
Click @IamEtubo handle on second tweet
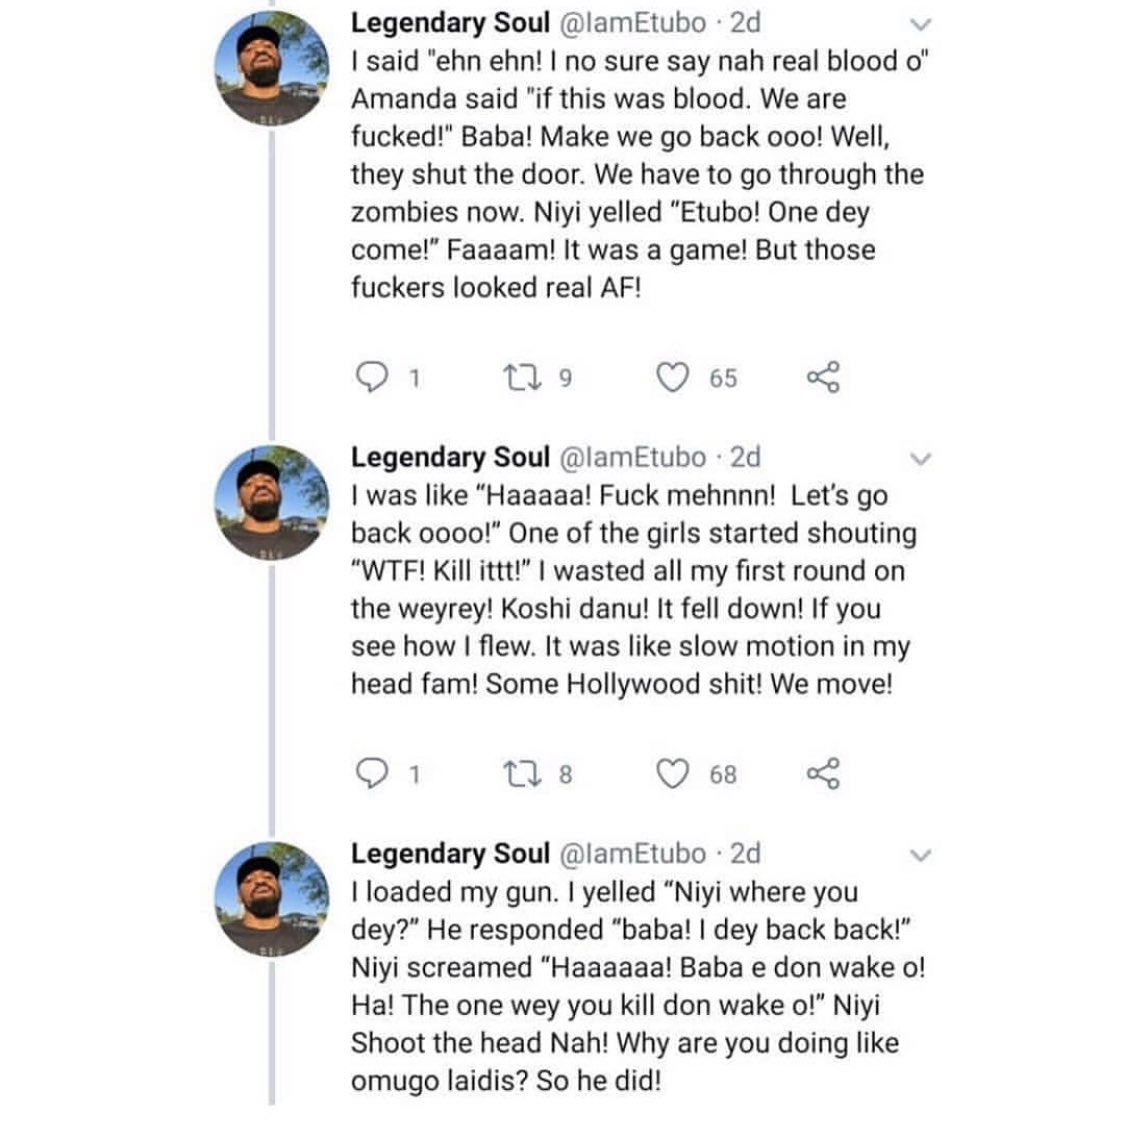click(632, 457)
